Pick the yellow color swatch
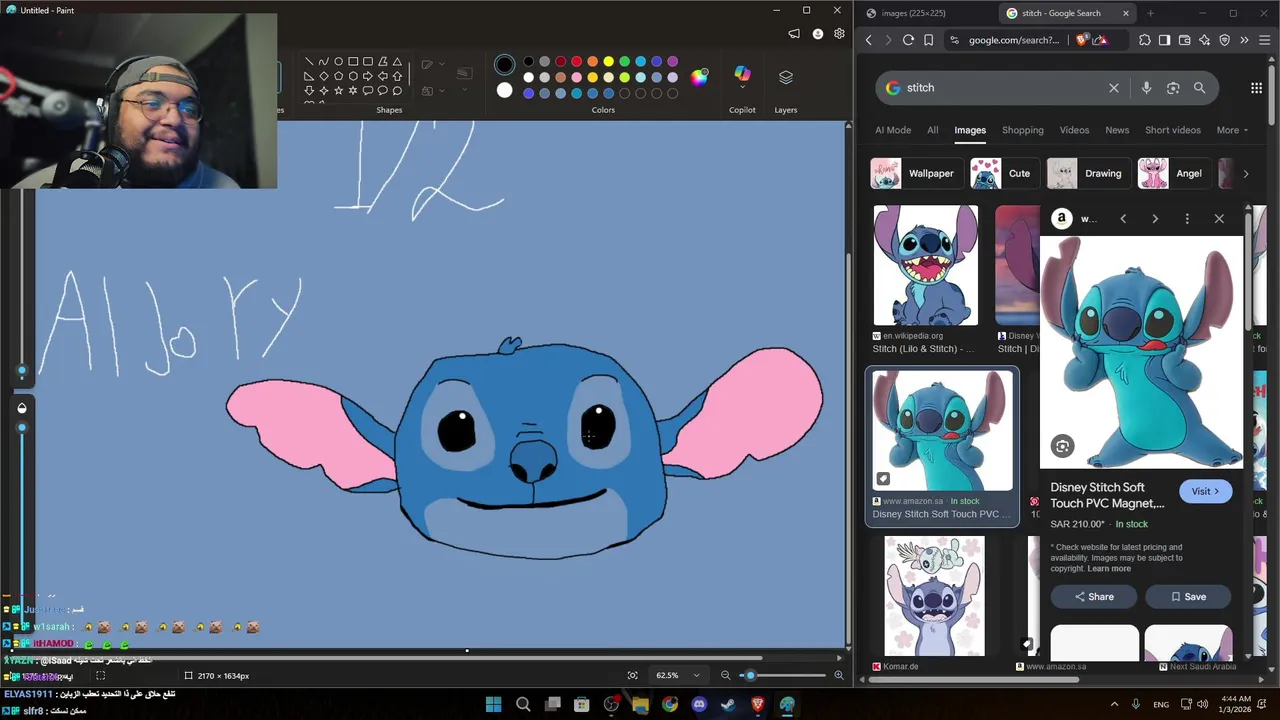 (x=608, y=62)
